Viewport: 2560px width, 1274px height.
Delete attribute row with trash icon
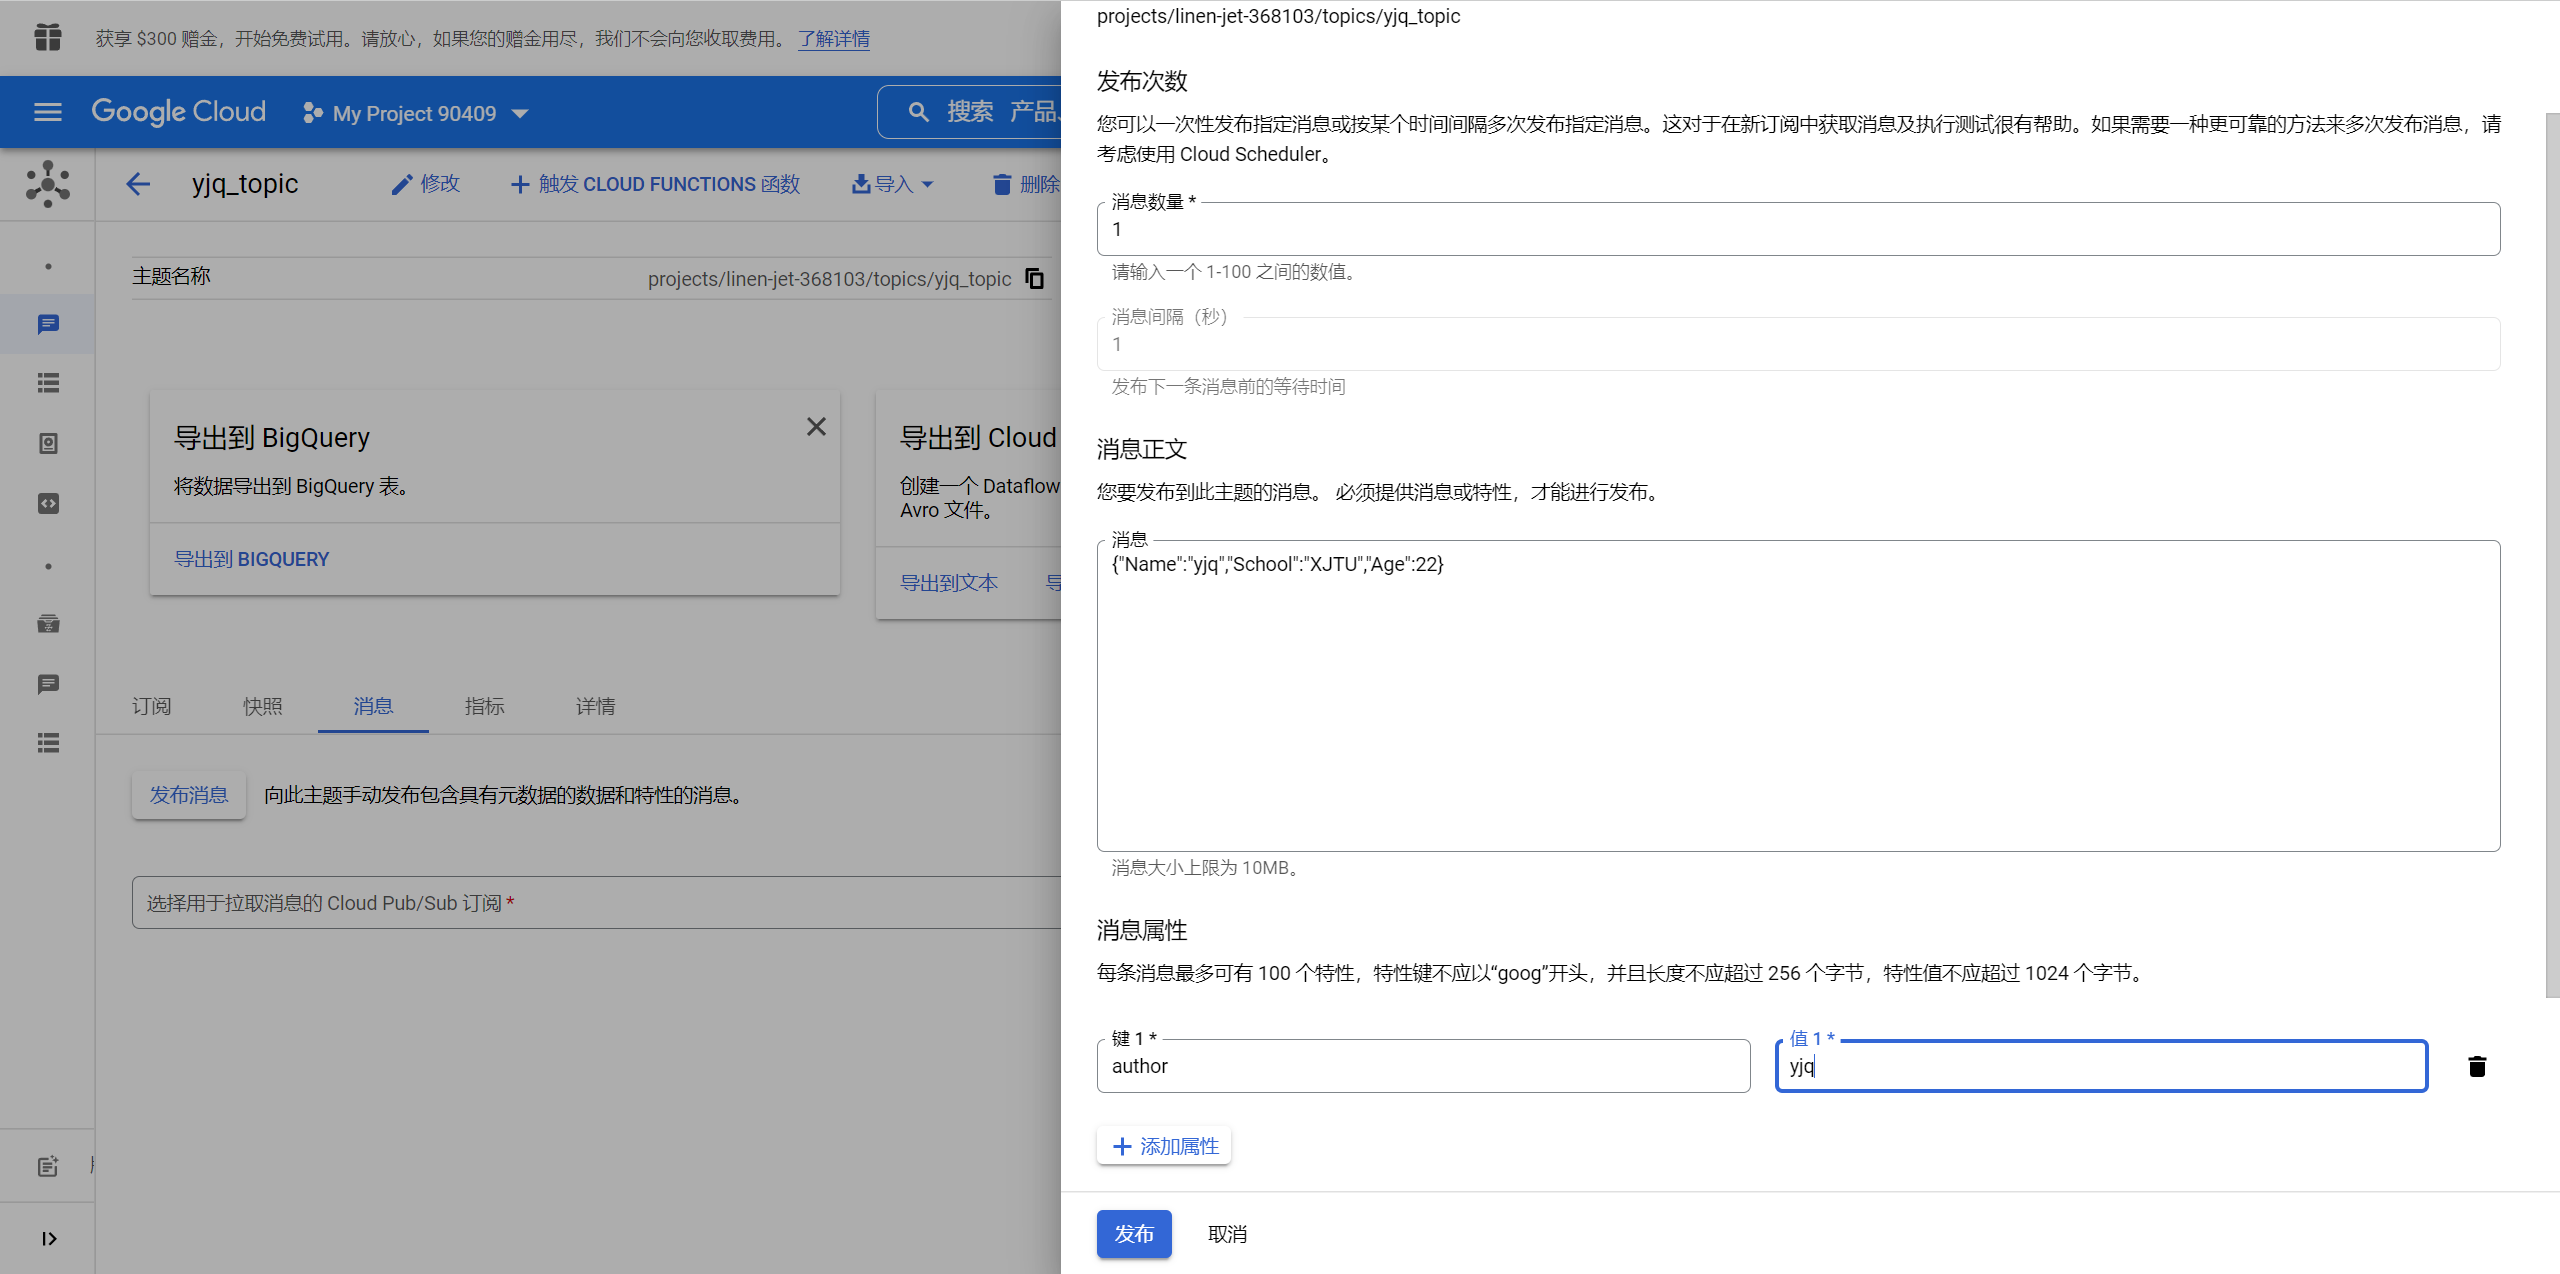2476,1066
